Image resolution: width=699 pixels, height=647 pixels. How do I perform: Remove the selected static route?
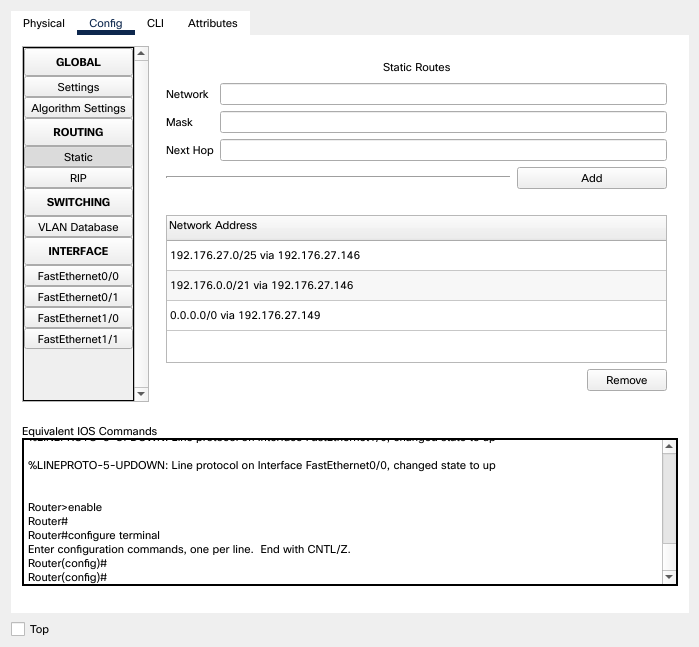(626, 380)
